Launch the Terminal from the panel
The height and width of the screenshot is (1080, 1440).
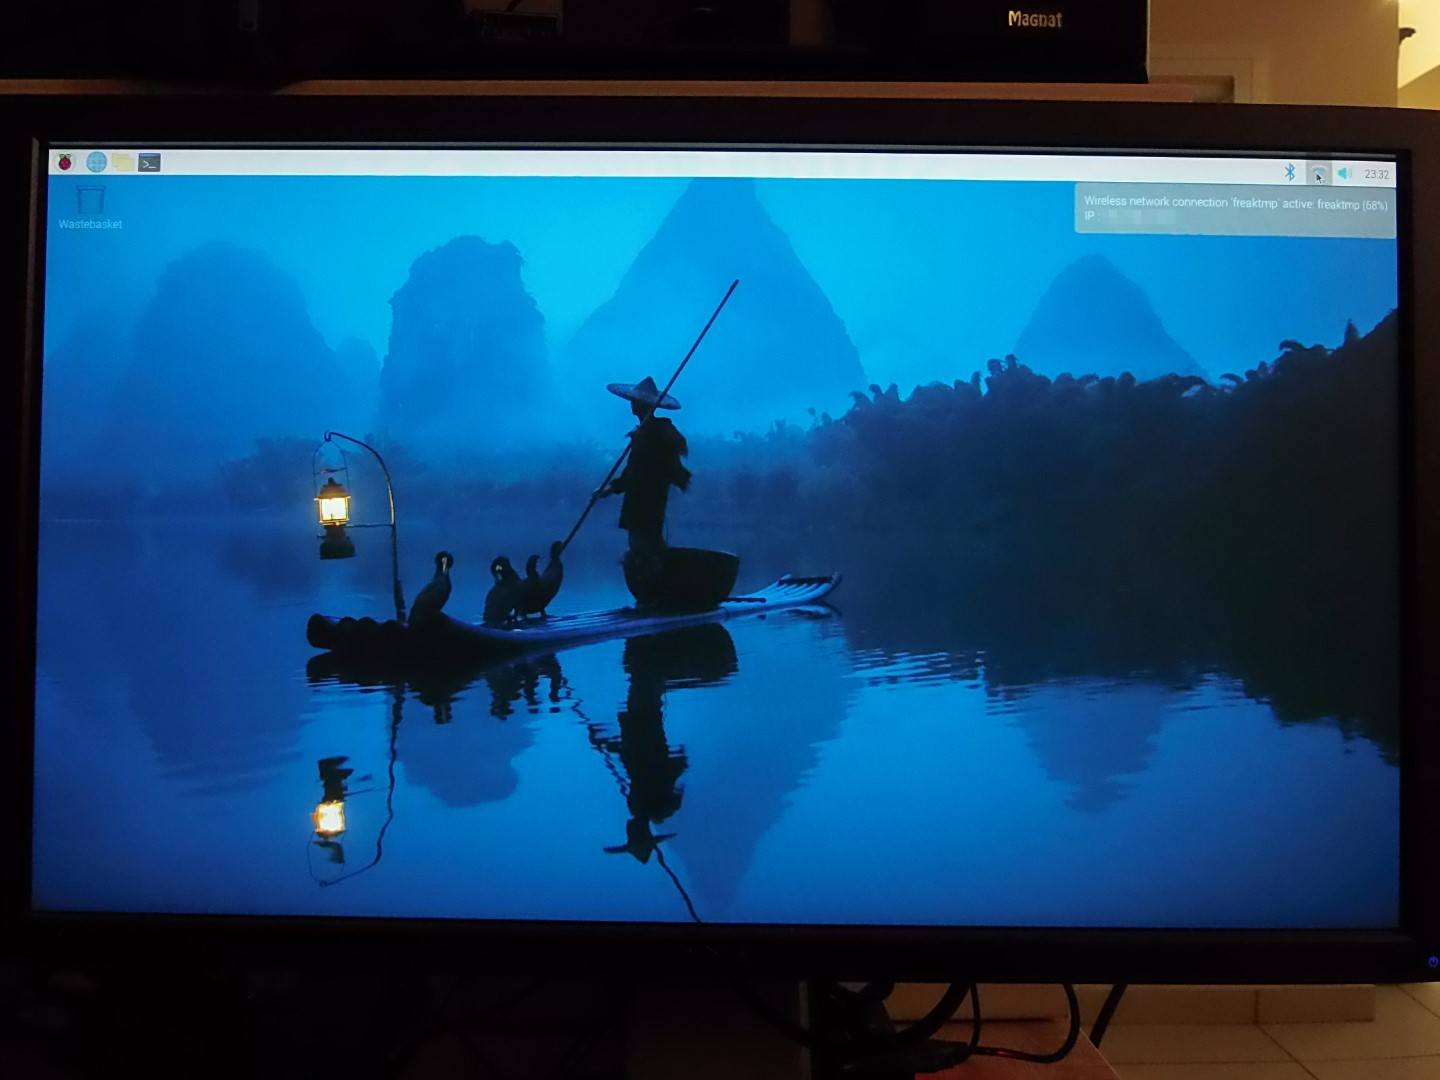(150, 163)
